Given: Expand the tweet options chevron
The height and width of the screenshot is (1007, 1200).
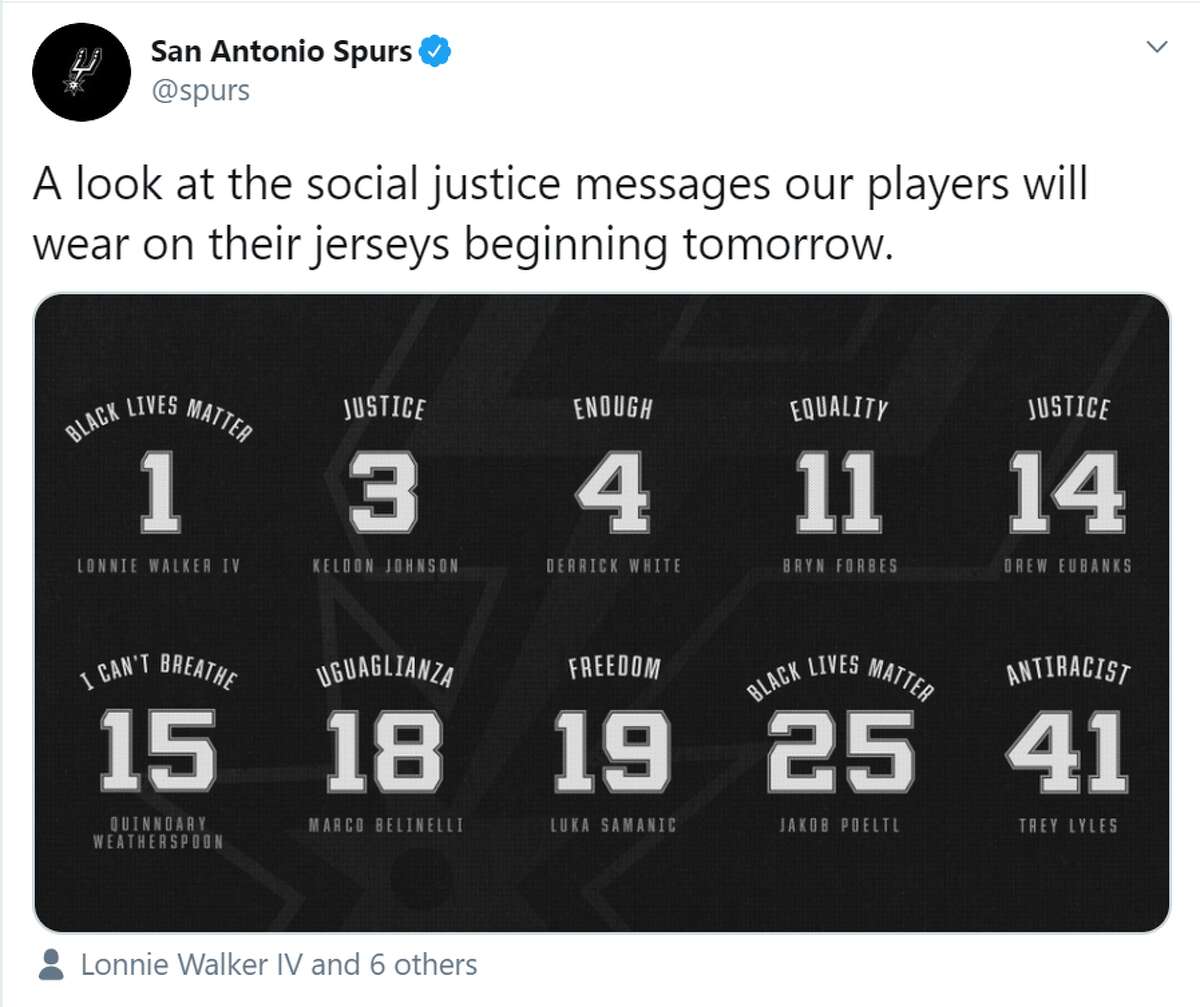Looking at the screenshot, I should click(1157, 47).
